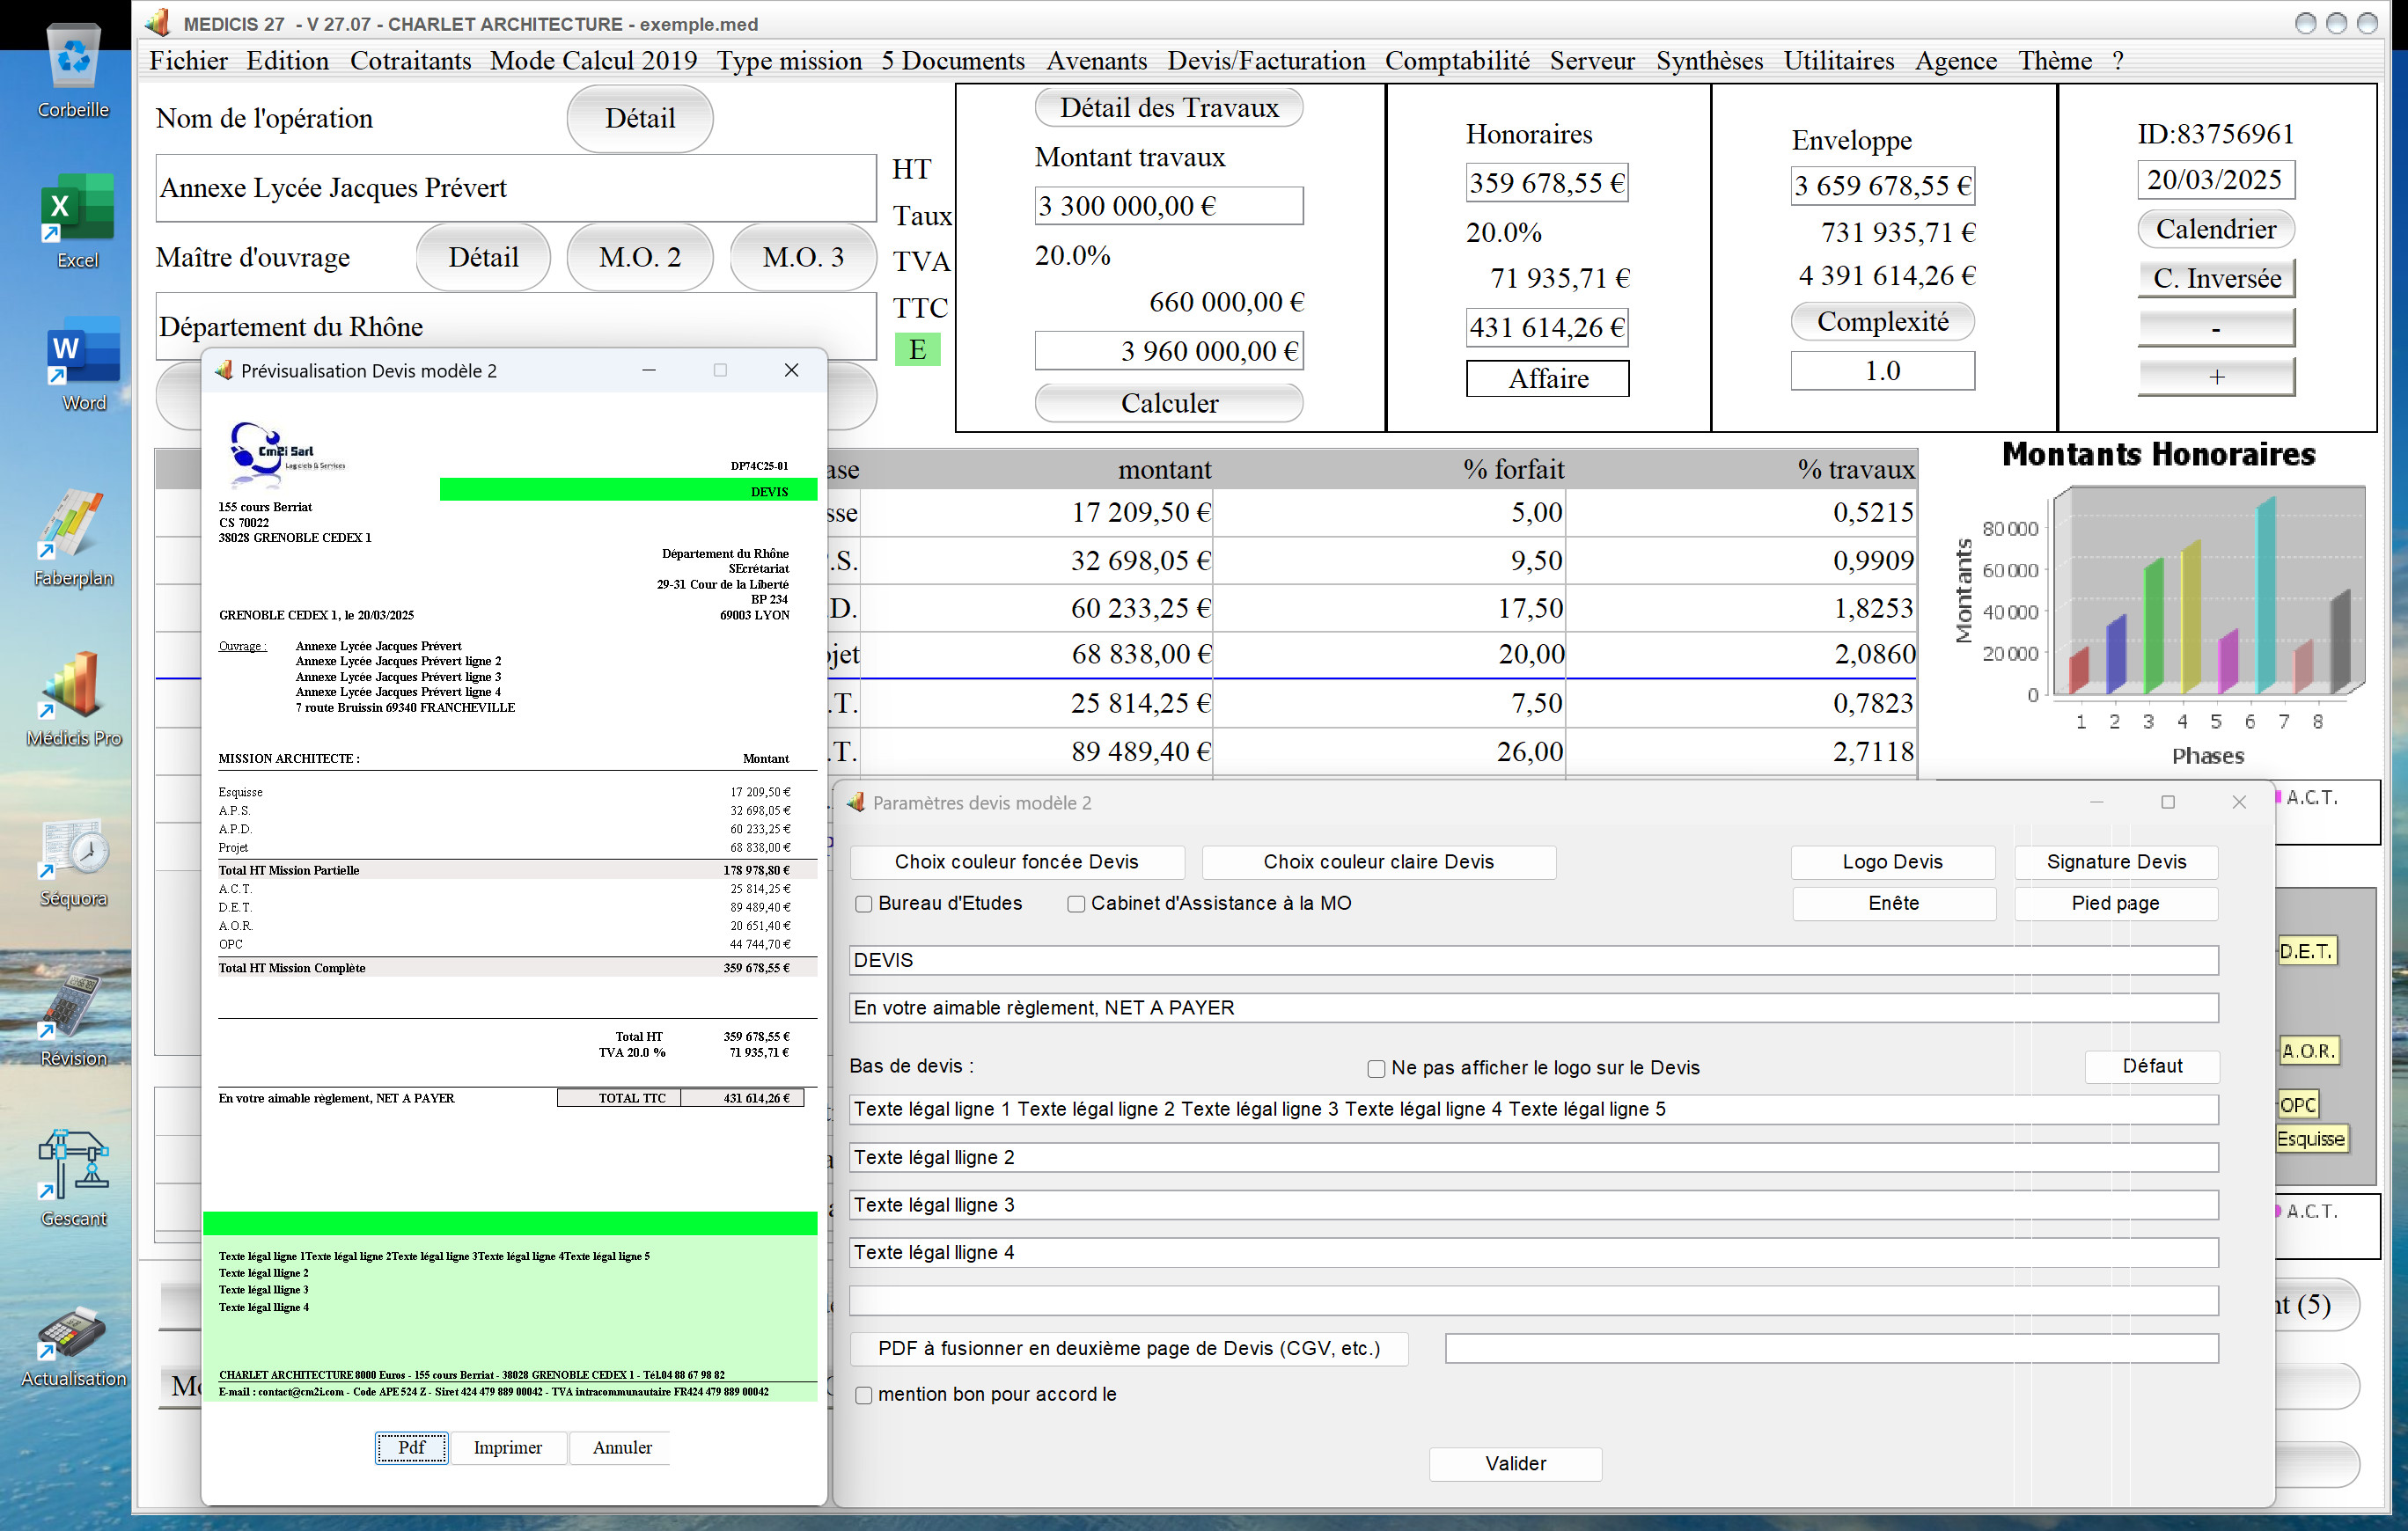This screenshot has height=1531, width=2408.
Task: Enable Ne pas afficher le logo checkbox
Action: tap(1376, 1069)
